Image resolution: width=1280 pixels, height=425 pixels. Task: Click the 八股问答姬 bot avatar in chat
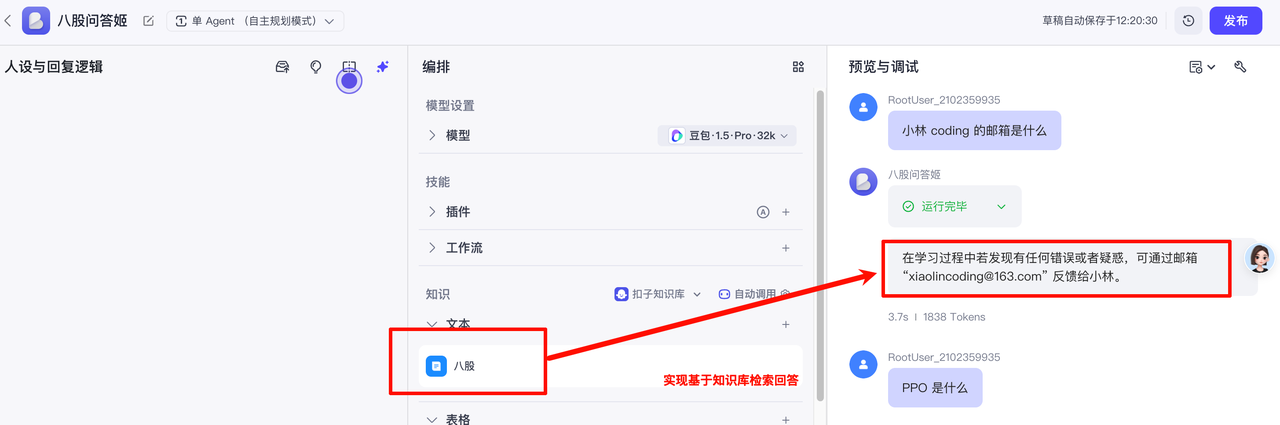click(864, 182)
